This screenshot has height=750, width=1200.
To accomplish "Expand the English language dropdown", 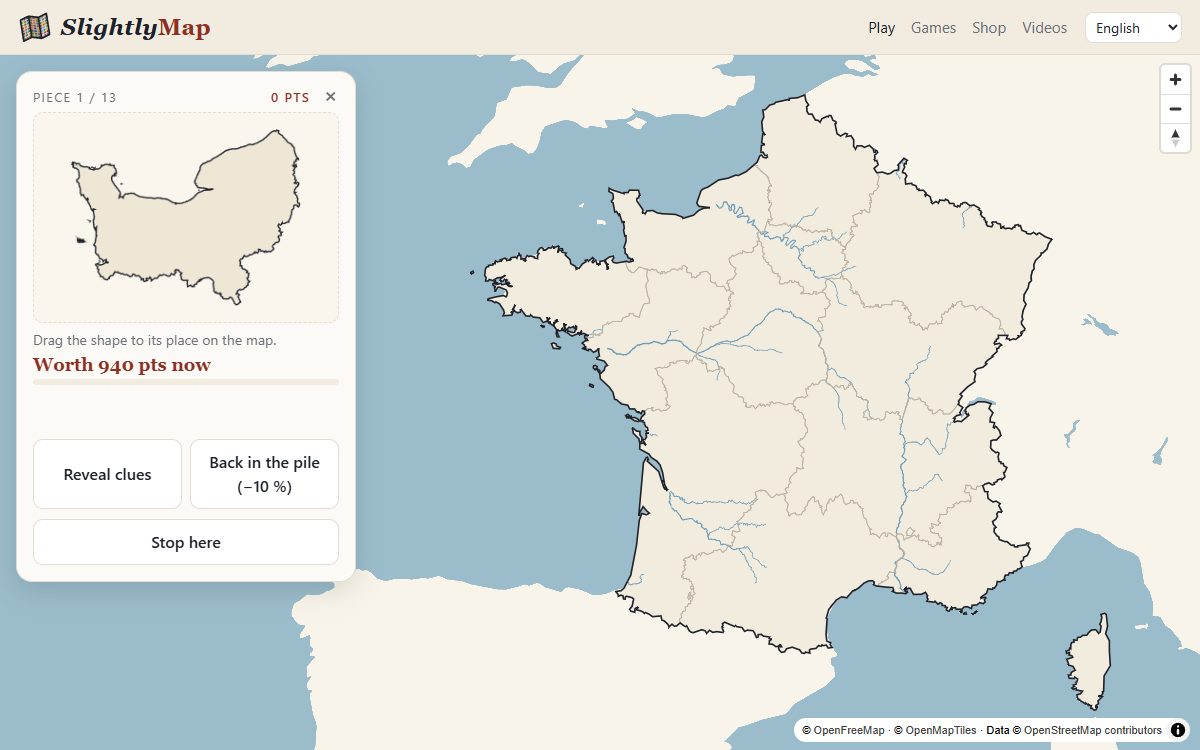I will coord(1133,28).
